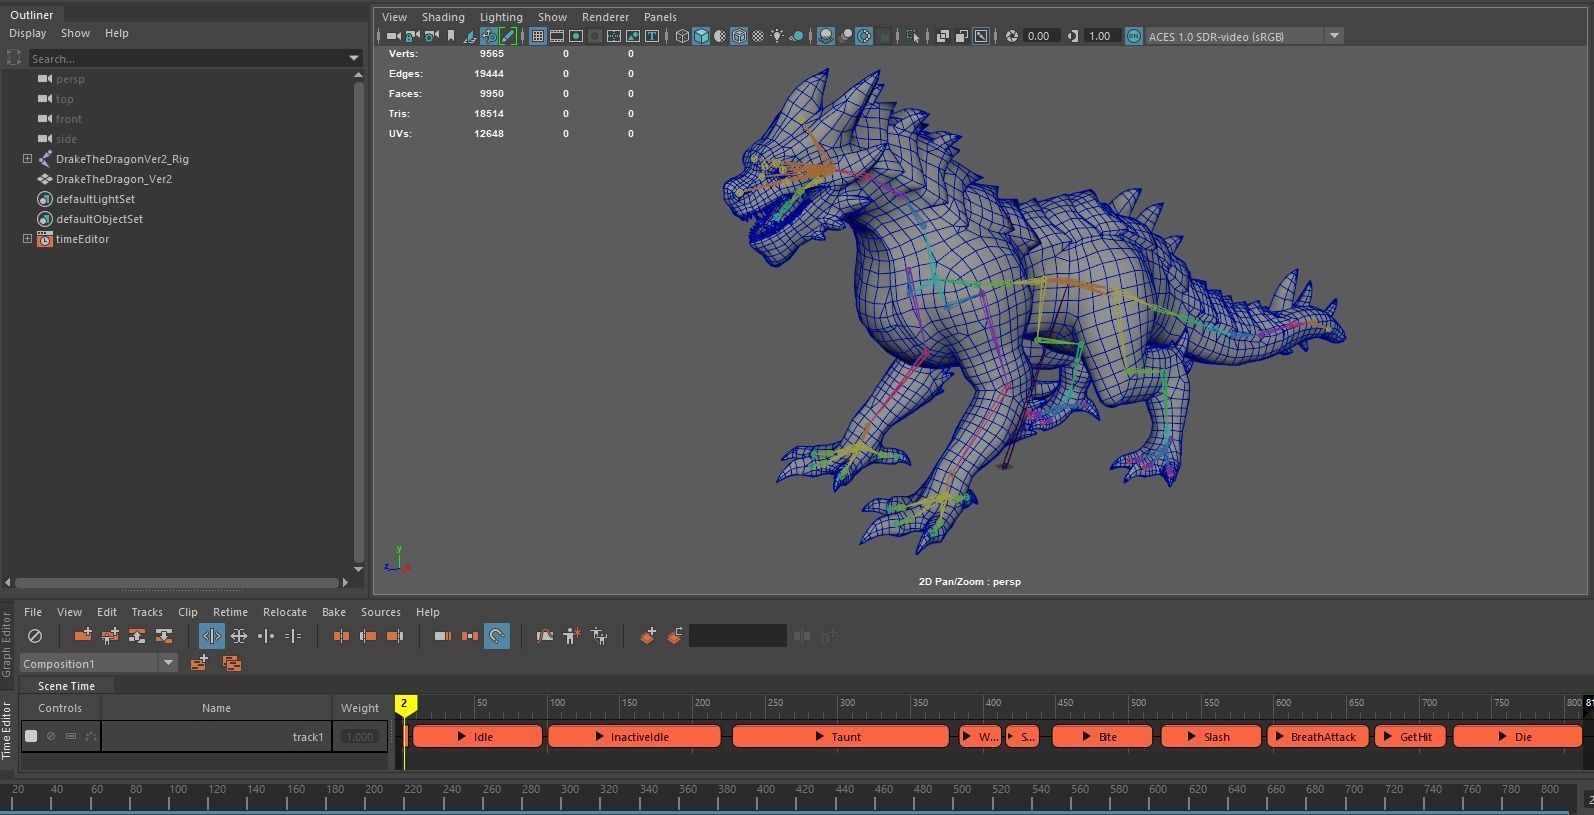1594x815 pixels.
Task: Toggle use all lights bulb icon
Action: click(777, 36)
